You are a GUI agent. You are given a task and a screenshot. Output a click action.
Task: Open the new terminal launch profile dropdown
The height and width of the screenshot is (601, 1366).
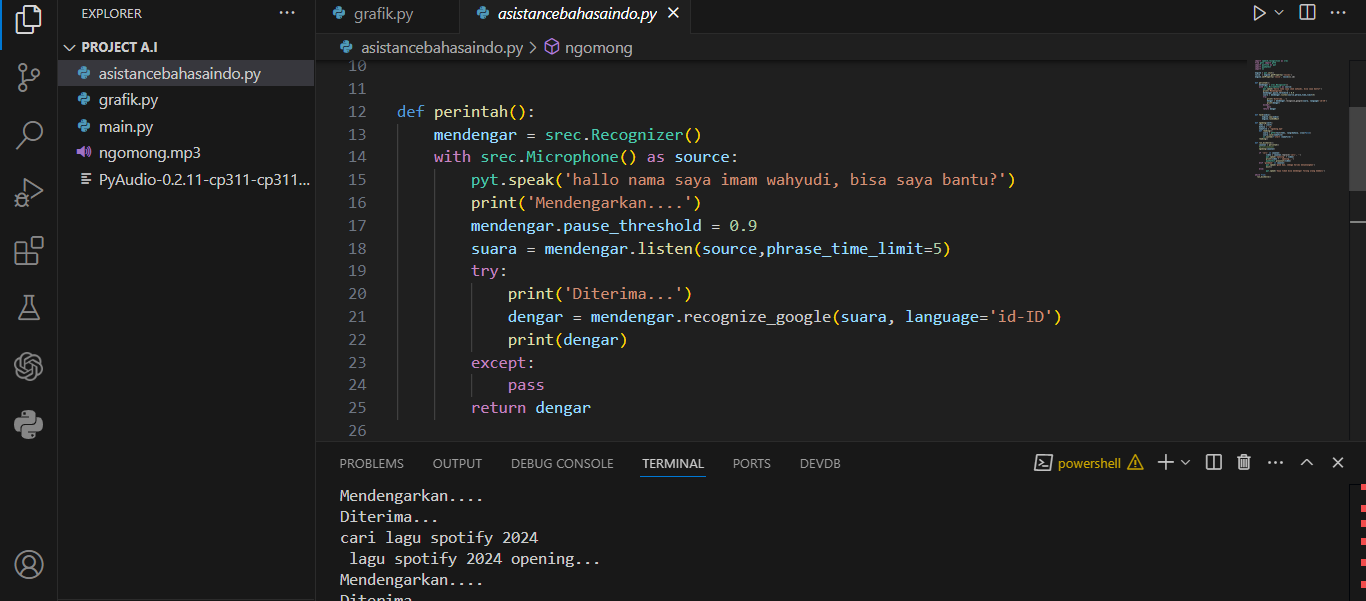[1186, 462]
